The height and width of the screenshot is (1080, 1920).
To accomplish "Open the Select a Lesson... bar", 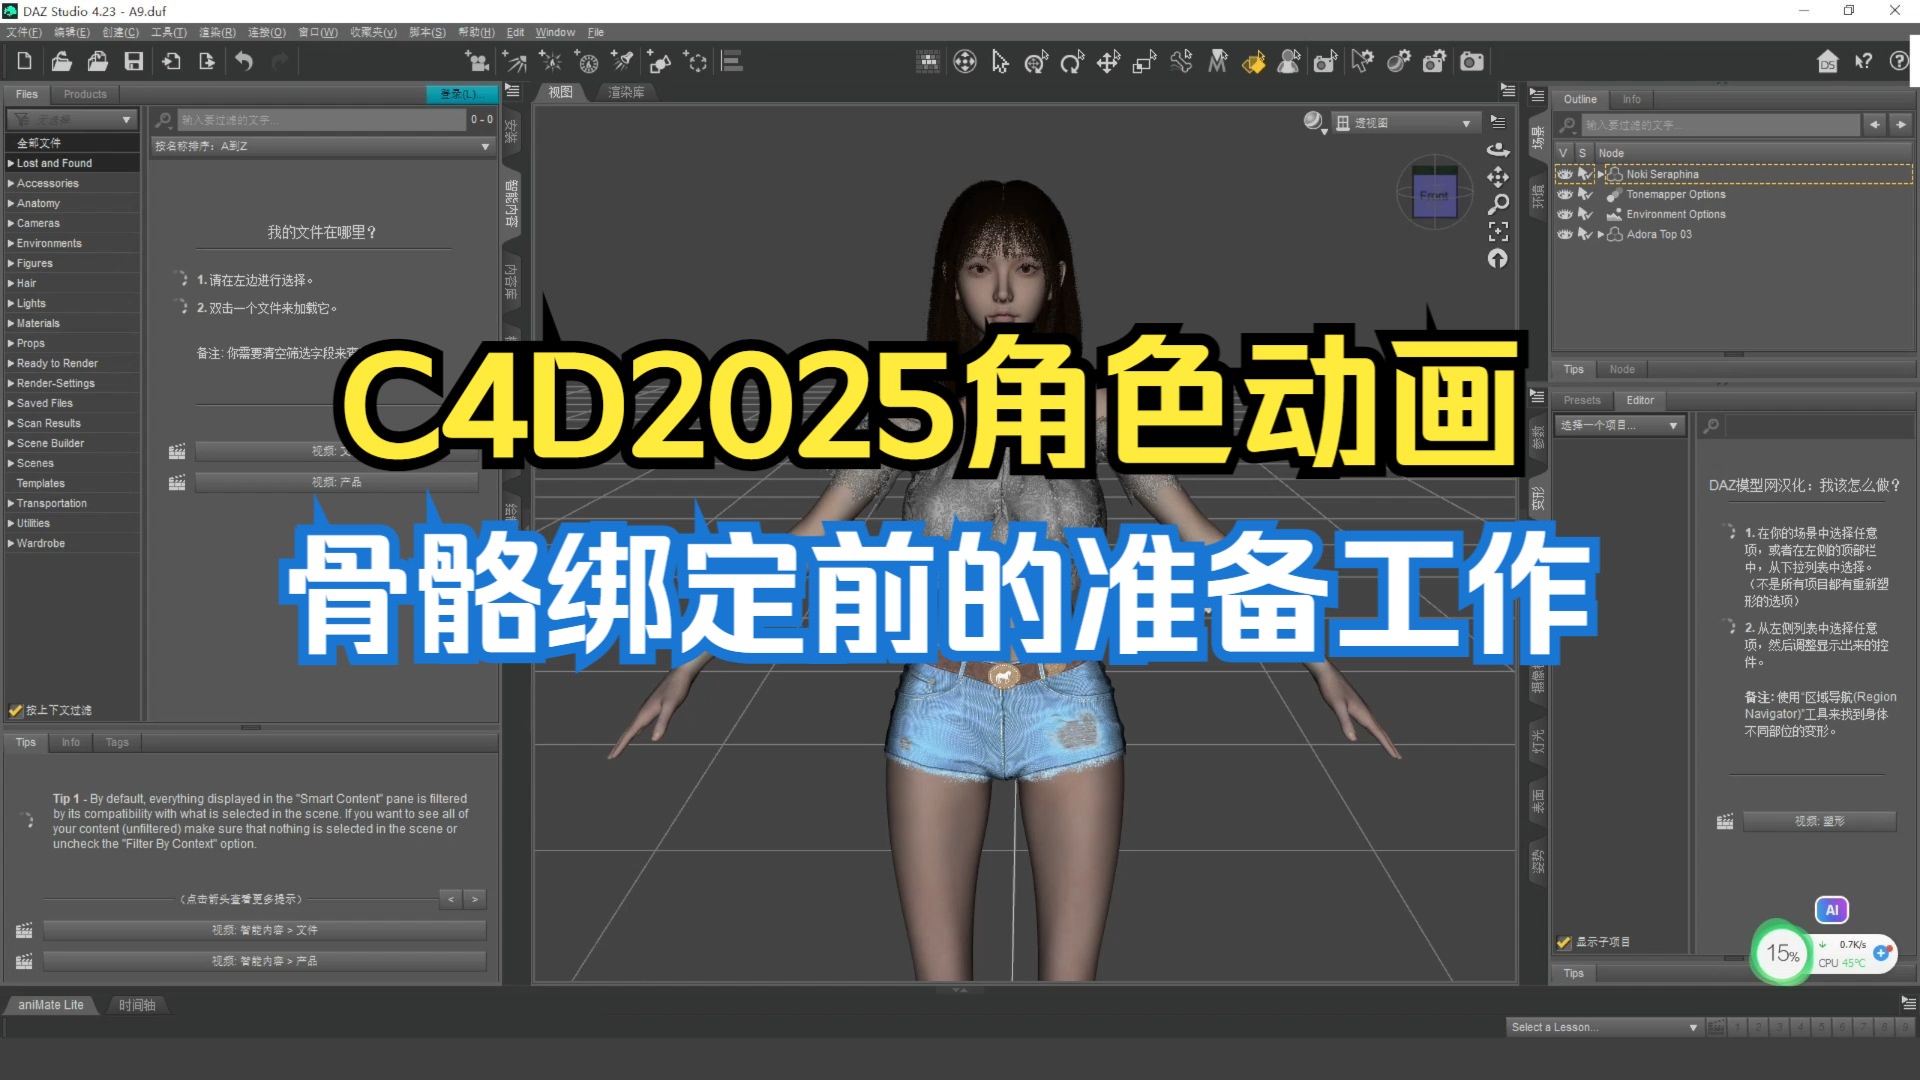I will [x=1601, y=1026].
